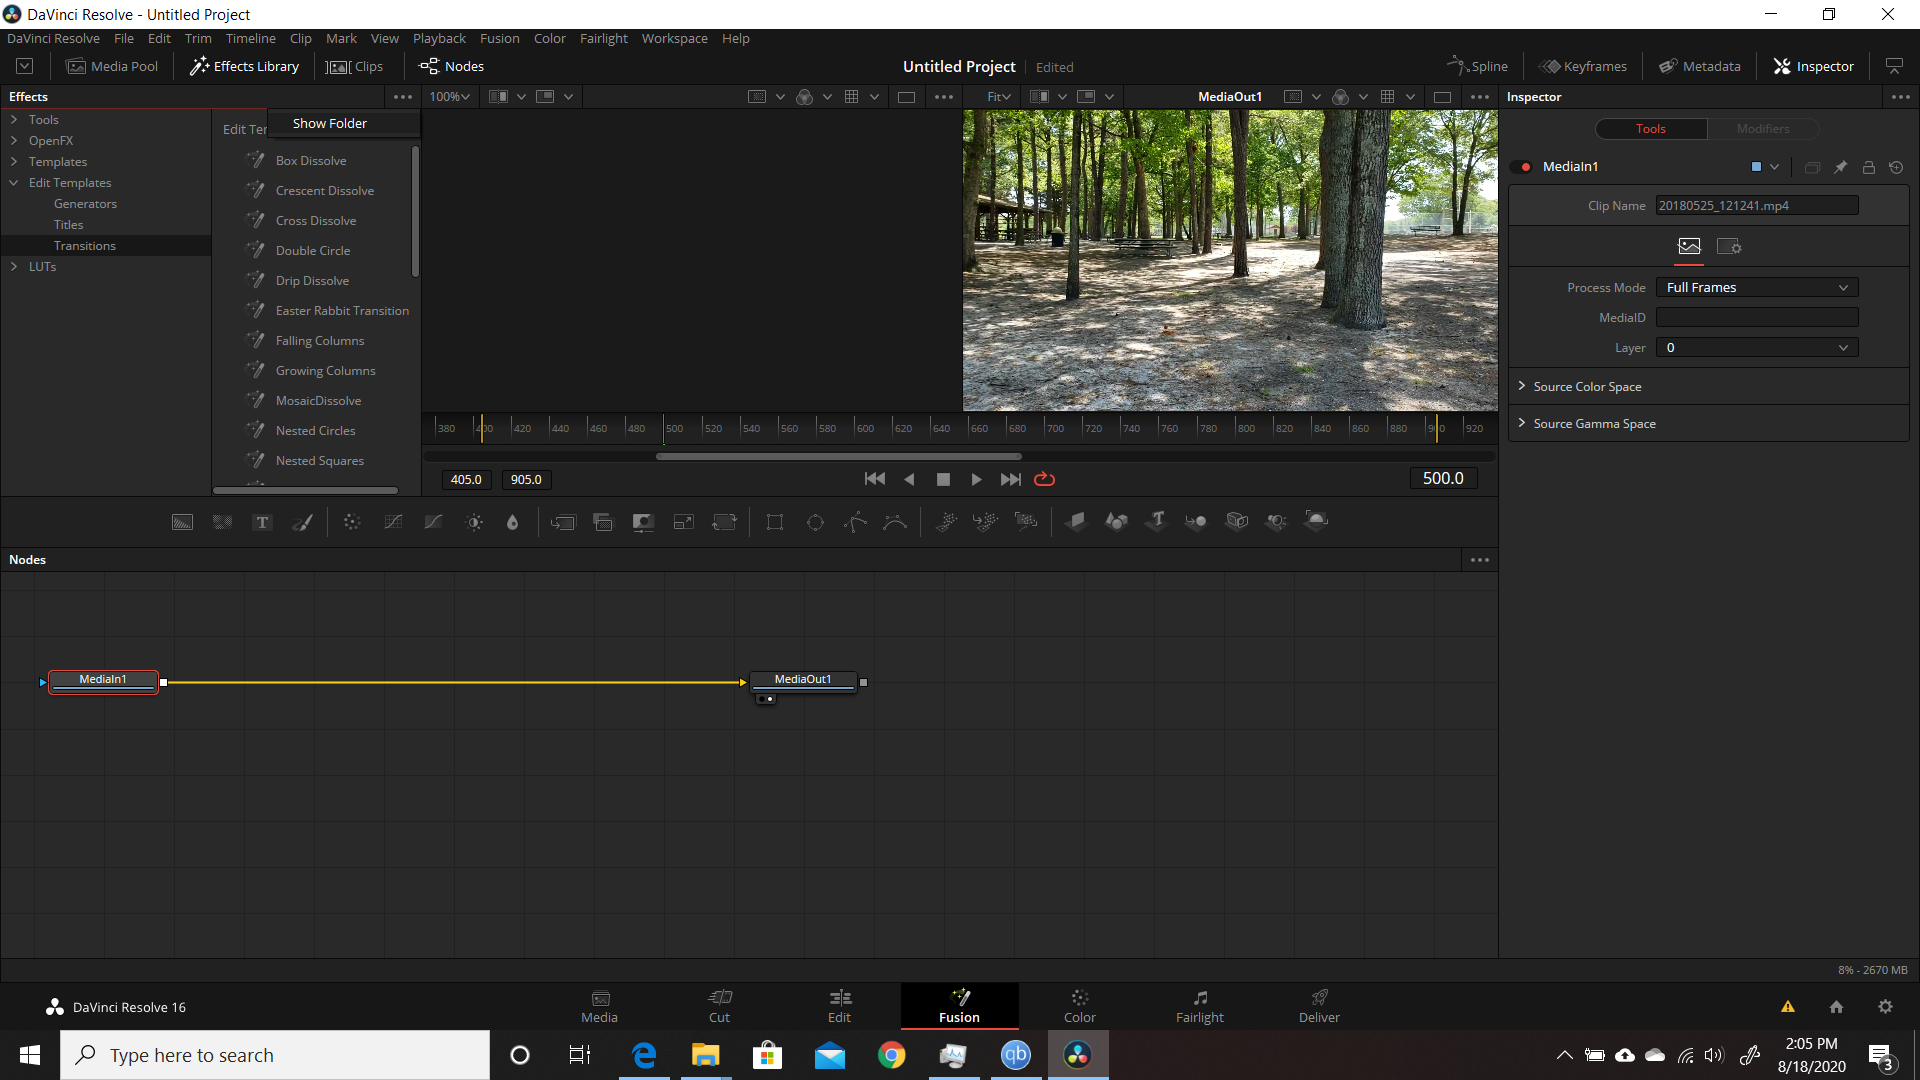
Task: Add a Transform node from the toolbar
Action: tap(724, 522)
